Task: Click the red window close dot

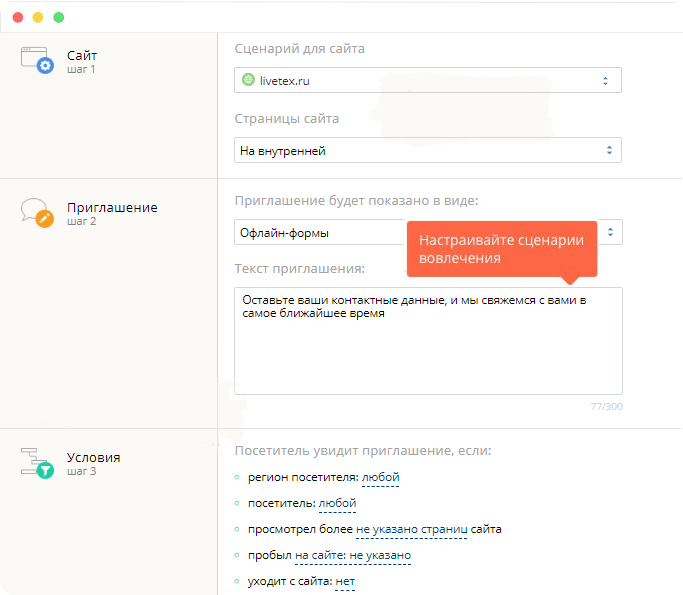Action: [18, 17]
